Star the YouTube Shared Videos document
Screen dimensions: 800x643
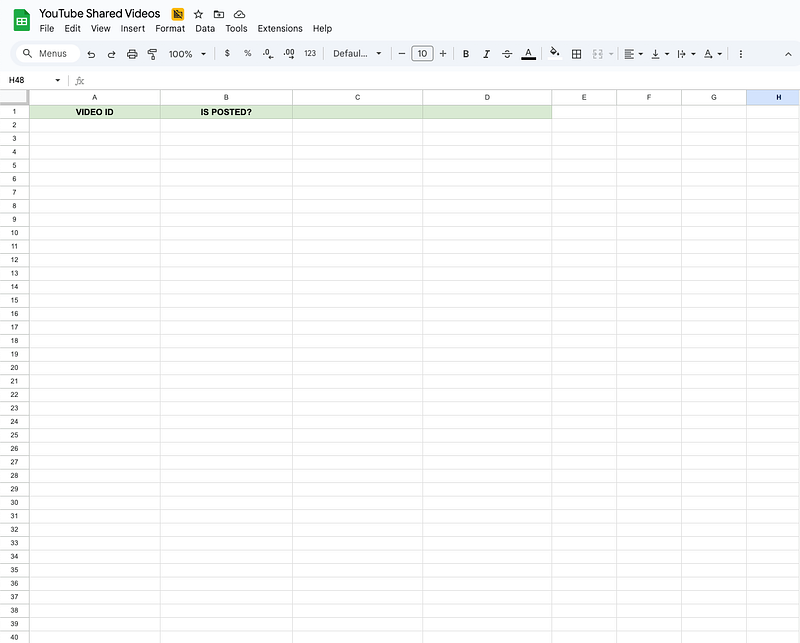(x=198, y=14)
